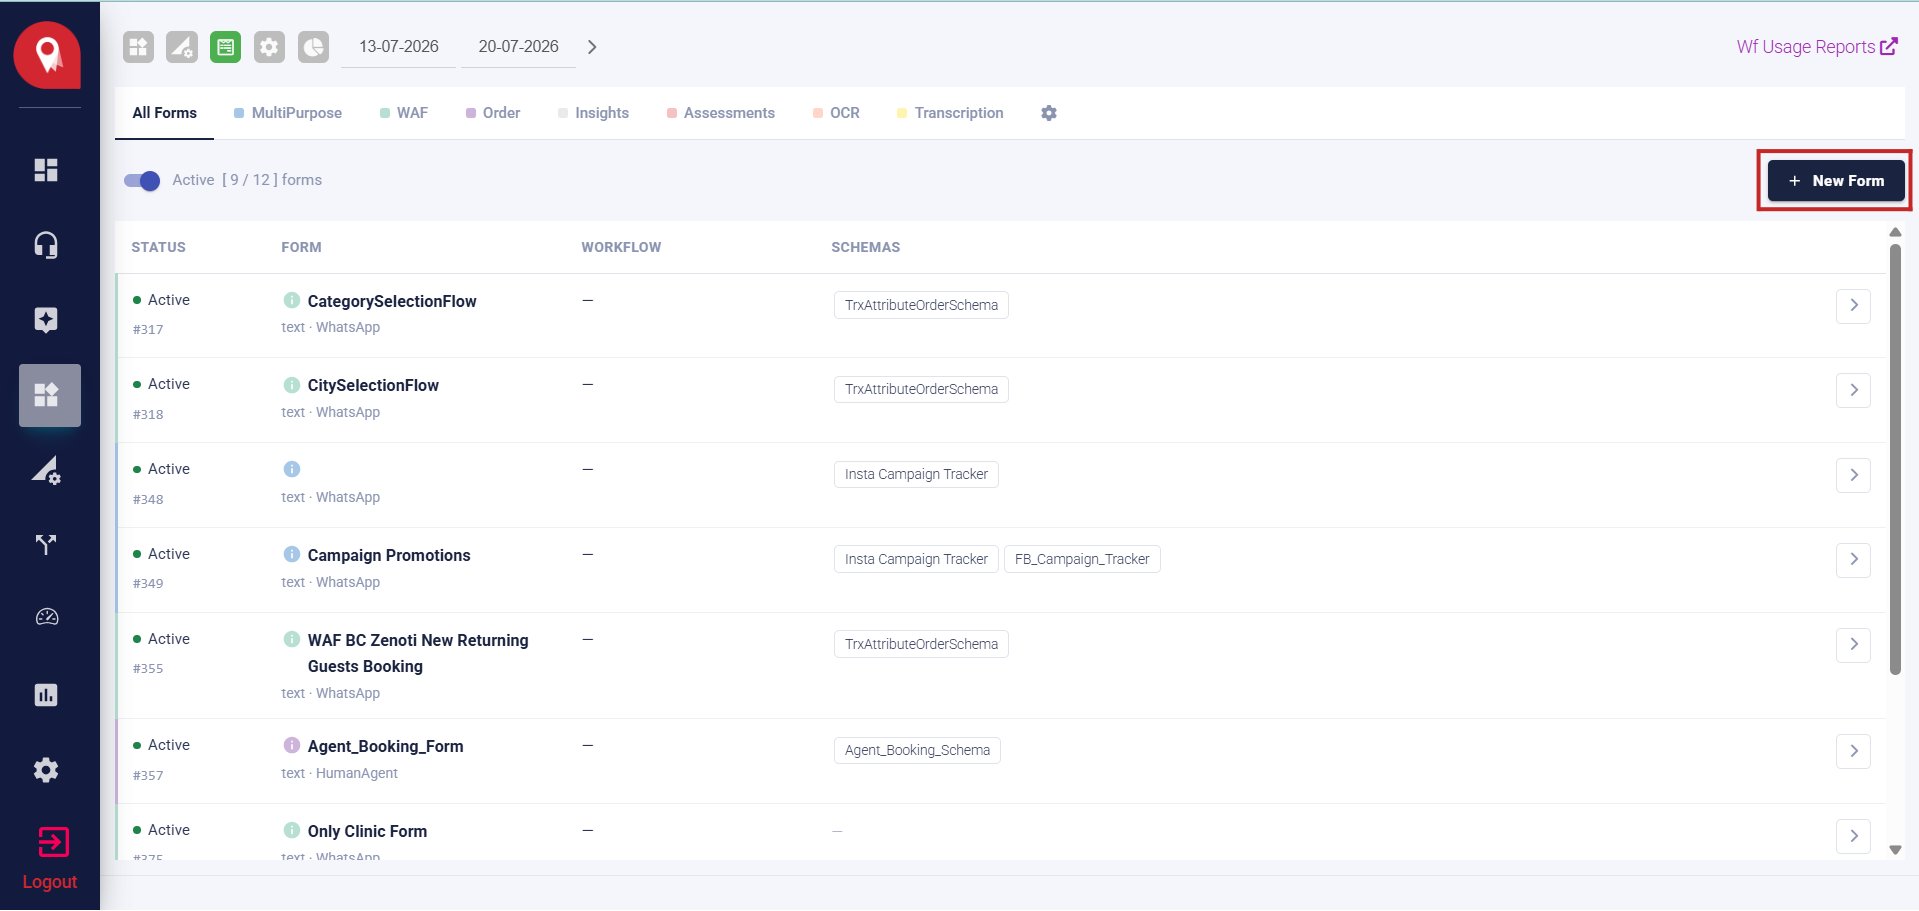Click the sparkle star sidebar icon
The width and height of the screenshot is (1919, 911).
[x=46, y=320]
